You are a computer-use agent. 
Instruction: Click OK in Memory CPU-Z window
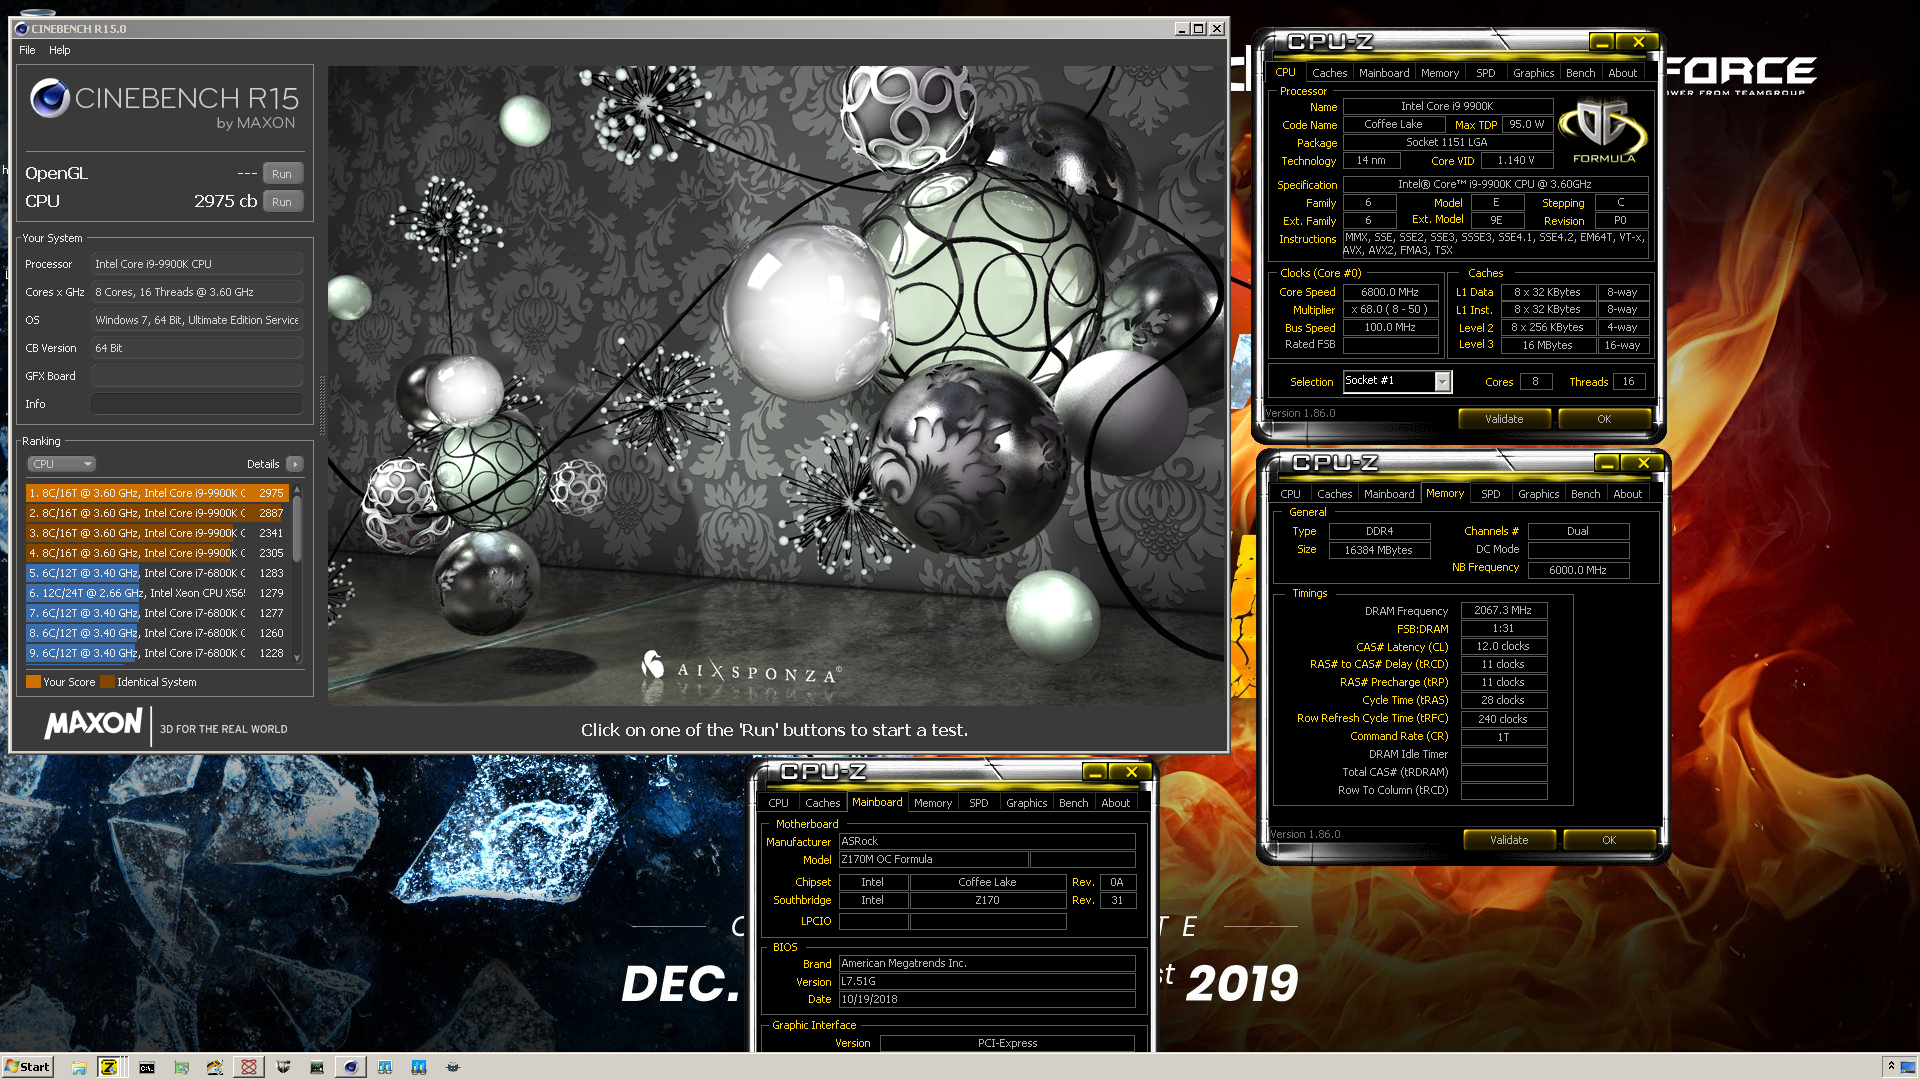[1609, 840]
